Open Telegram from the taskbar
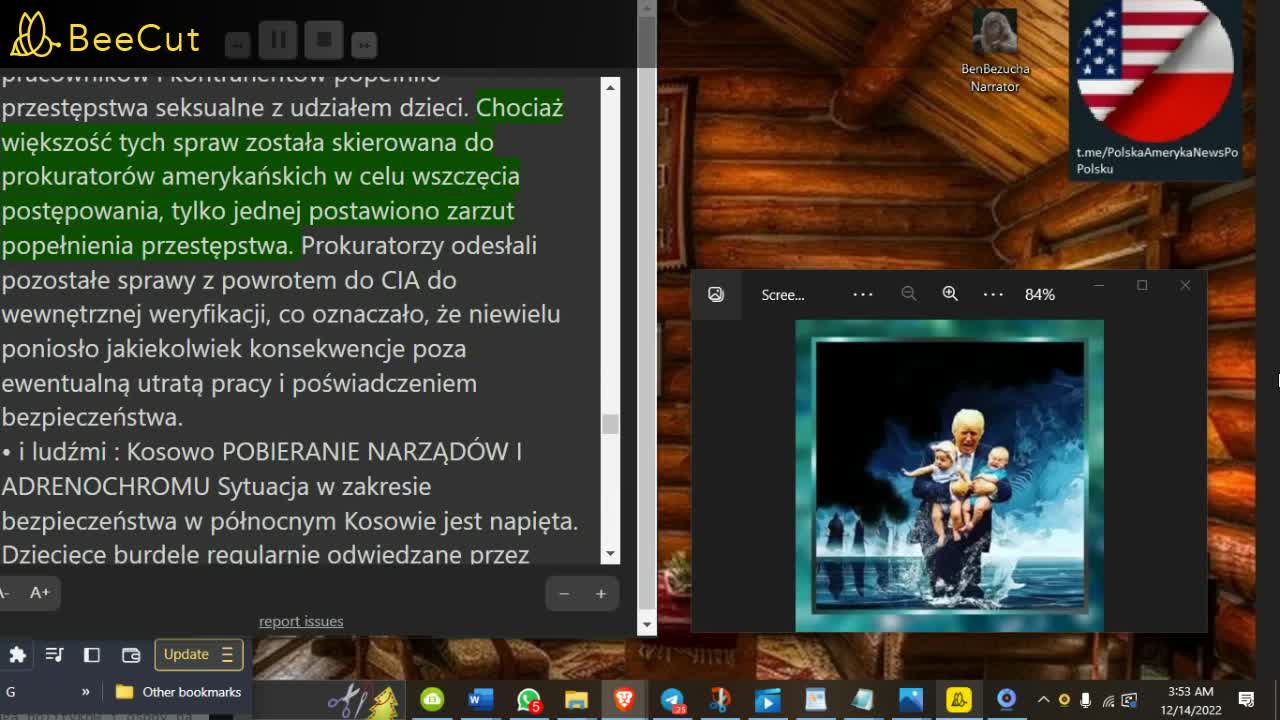Screen dimensions: 1280x720 [x=672, y=700]
